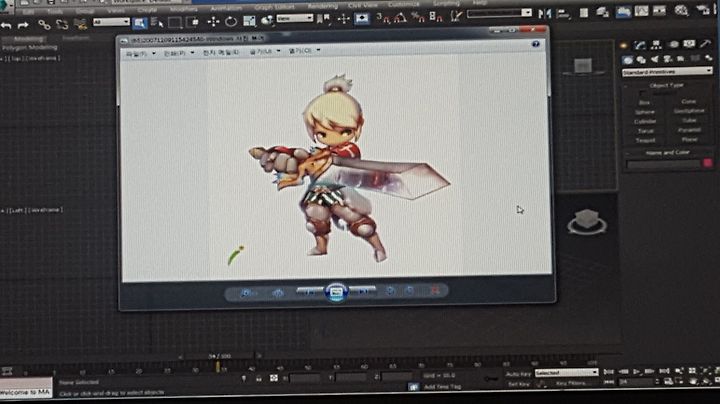Screen dimensions: 720x404
Task: Click the ViewCube in the viewport
Action: [587, 222]
